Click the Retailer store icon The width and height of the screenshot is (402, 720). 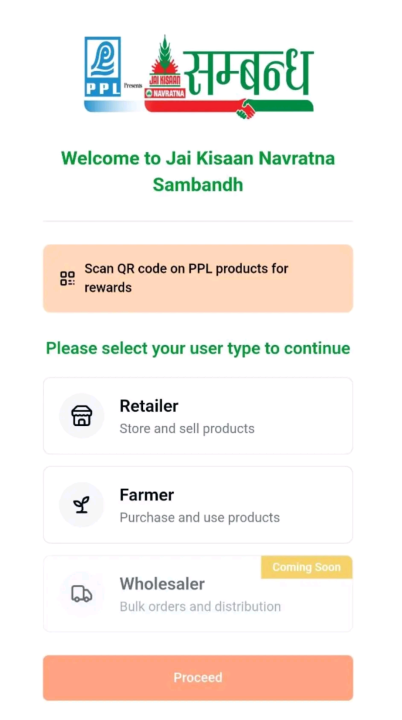pyautogui.click(x=82, y=416)
